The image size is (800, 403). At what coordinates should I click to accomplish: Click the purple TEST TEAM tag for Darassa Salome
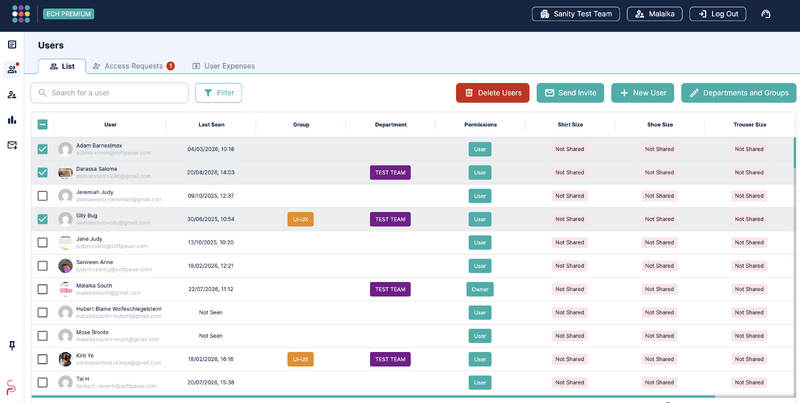pos(390,172)
